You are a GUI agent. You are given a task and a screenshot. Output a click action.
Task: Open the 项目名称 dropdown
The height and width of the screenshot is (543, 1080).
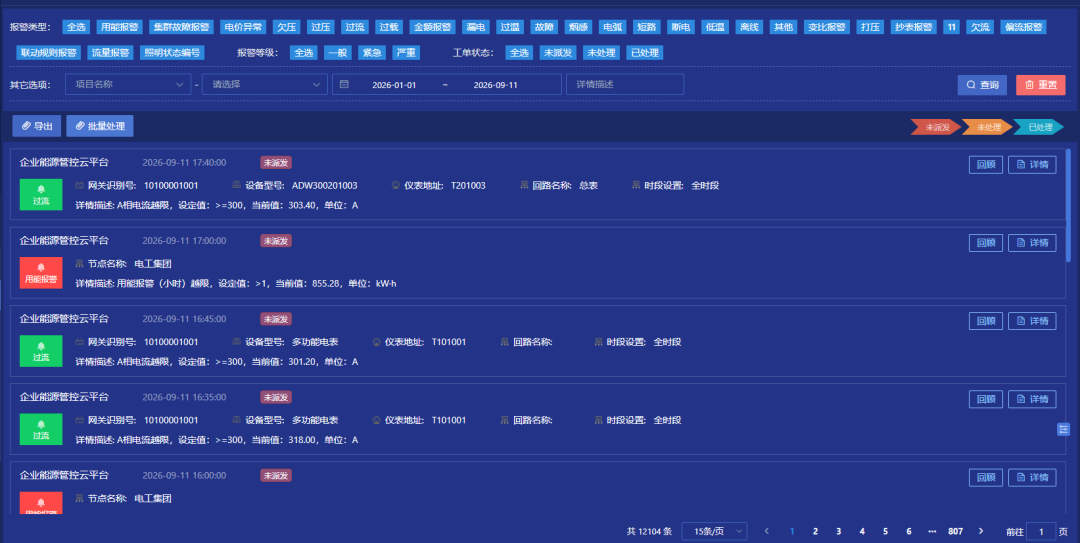(128, 84)
